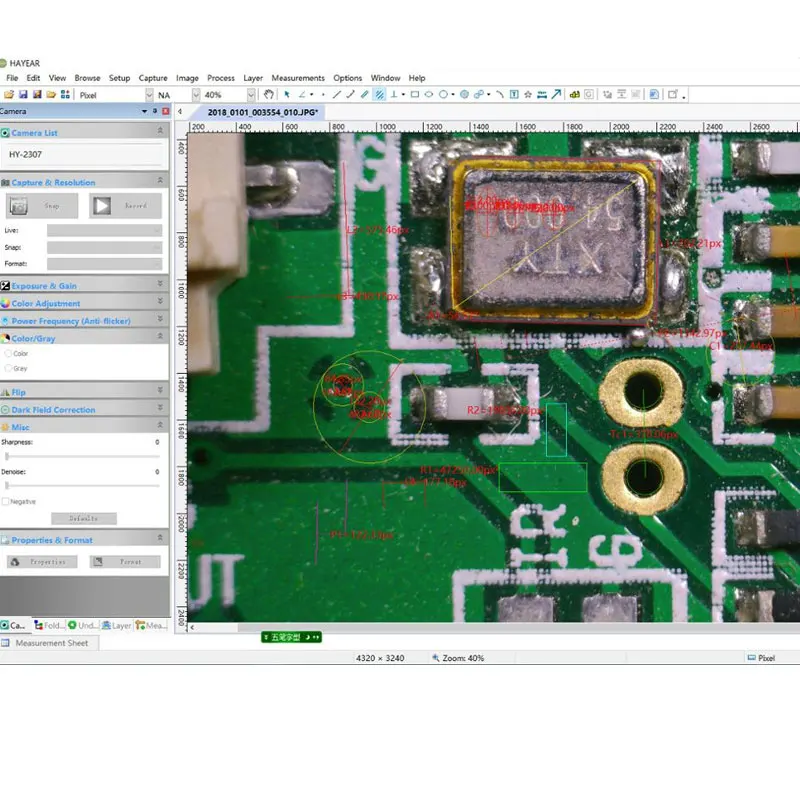Open the Measurements menu
Image resolution: width=800 pixels, height=800 pixels.
point(298,78)
